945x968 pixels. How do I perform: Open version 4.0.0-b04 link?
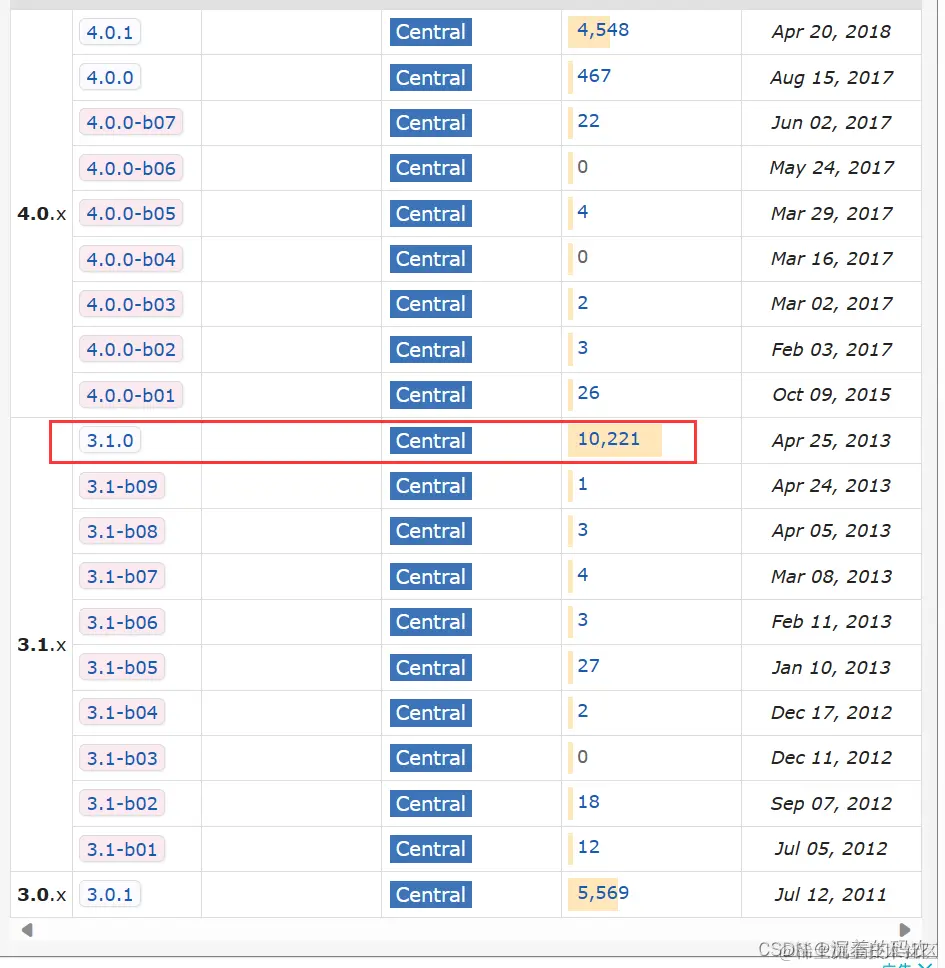coord(131,259)
